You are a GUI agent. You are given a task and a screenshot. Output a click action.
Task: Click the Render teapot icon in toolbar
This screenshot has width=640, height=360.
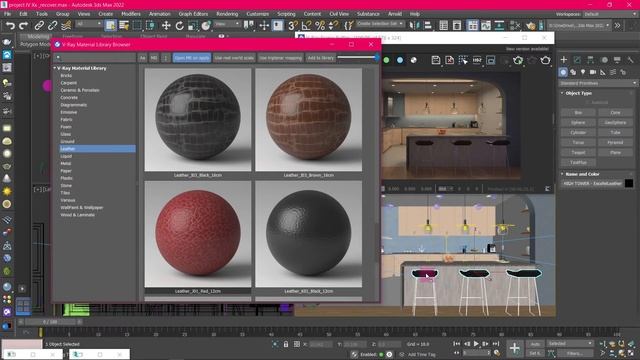click(531, 26)
